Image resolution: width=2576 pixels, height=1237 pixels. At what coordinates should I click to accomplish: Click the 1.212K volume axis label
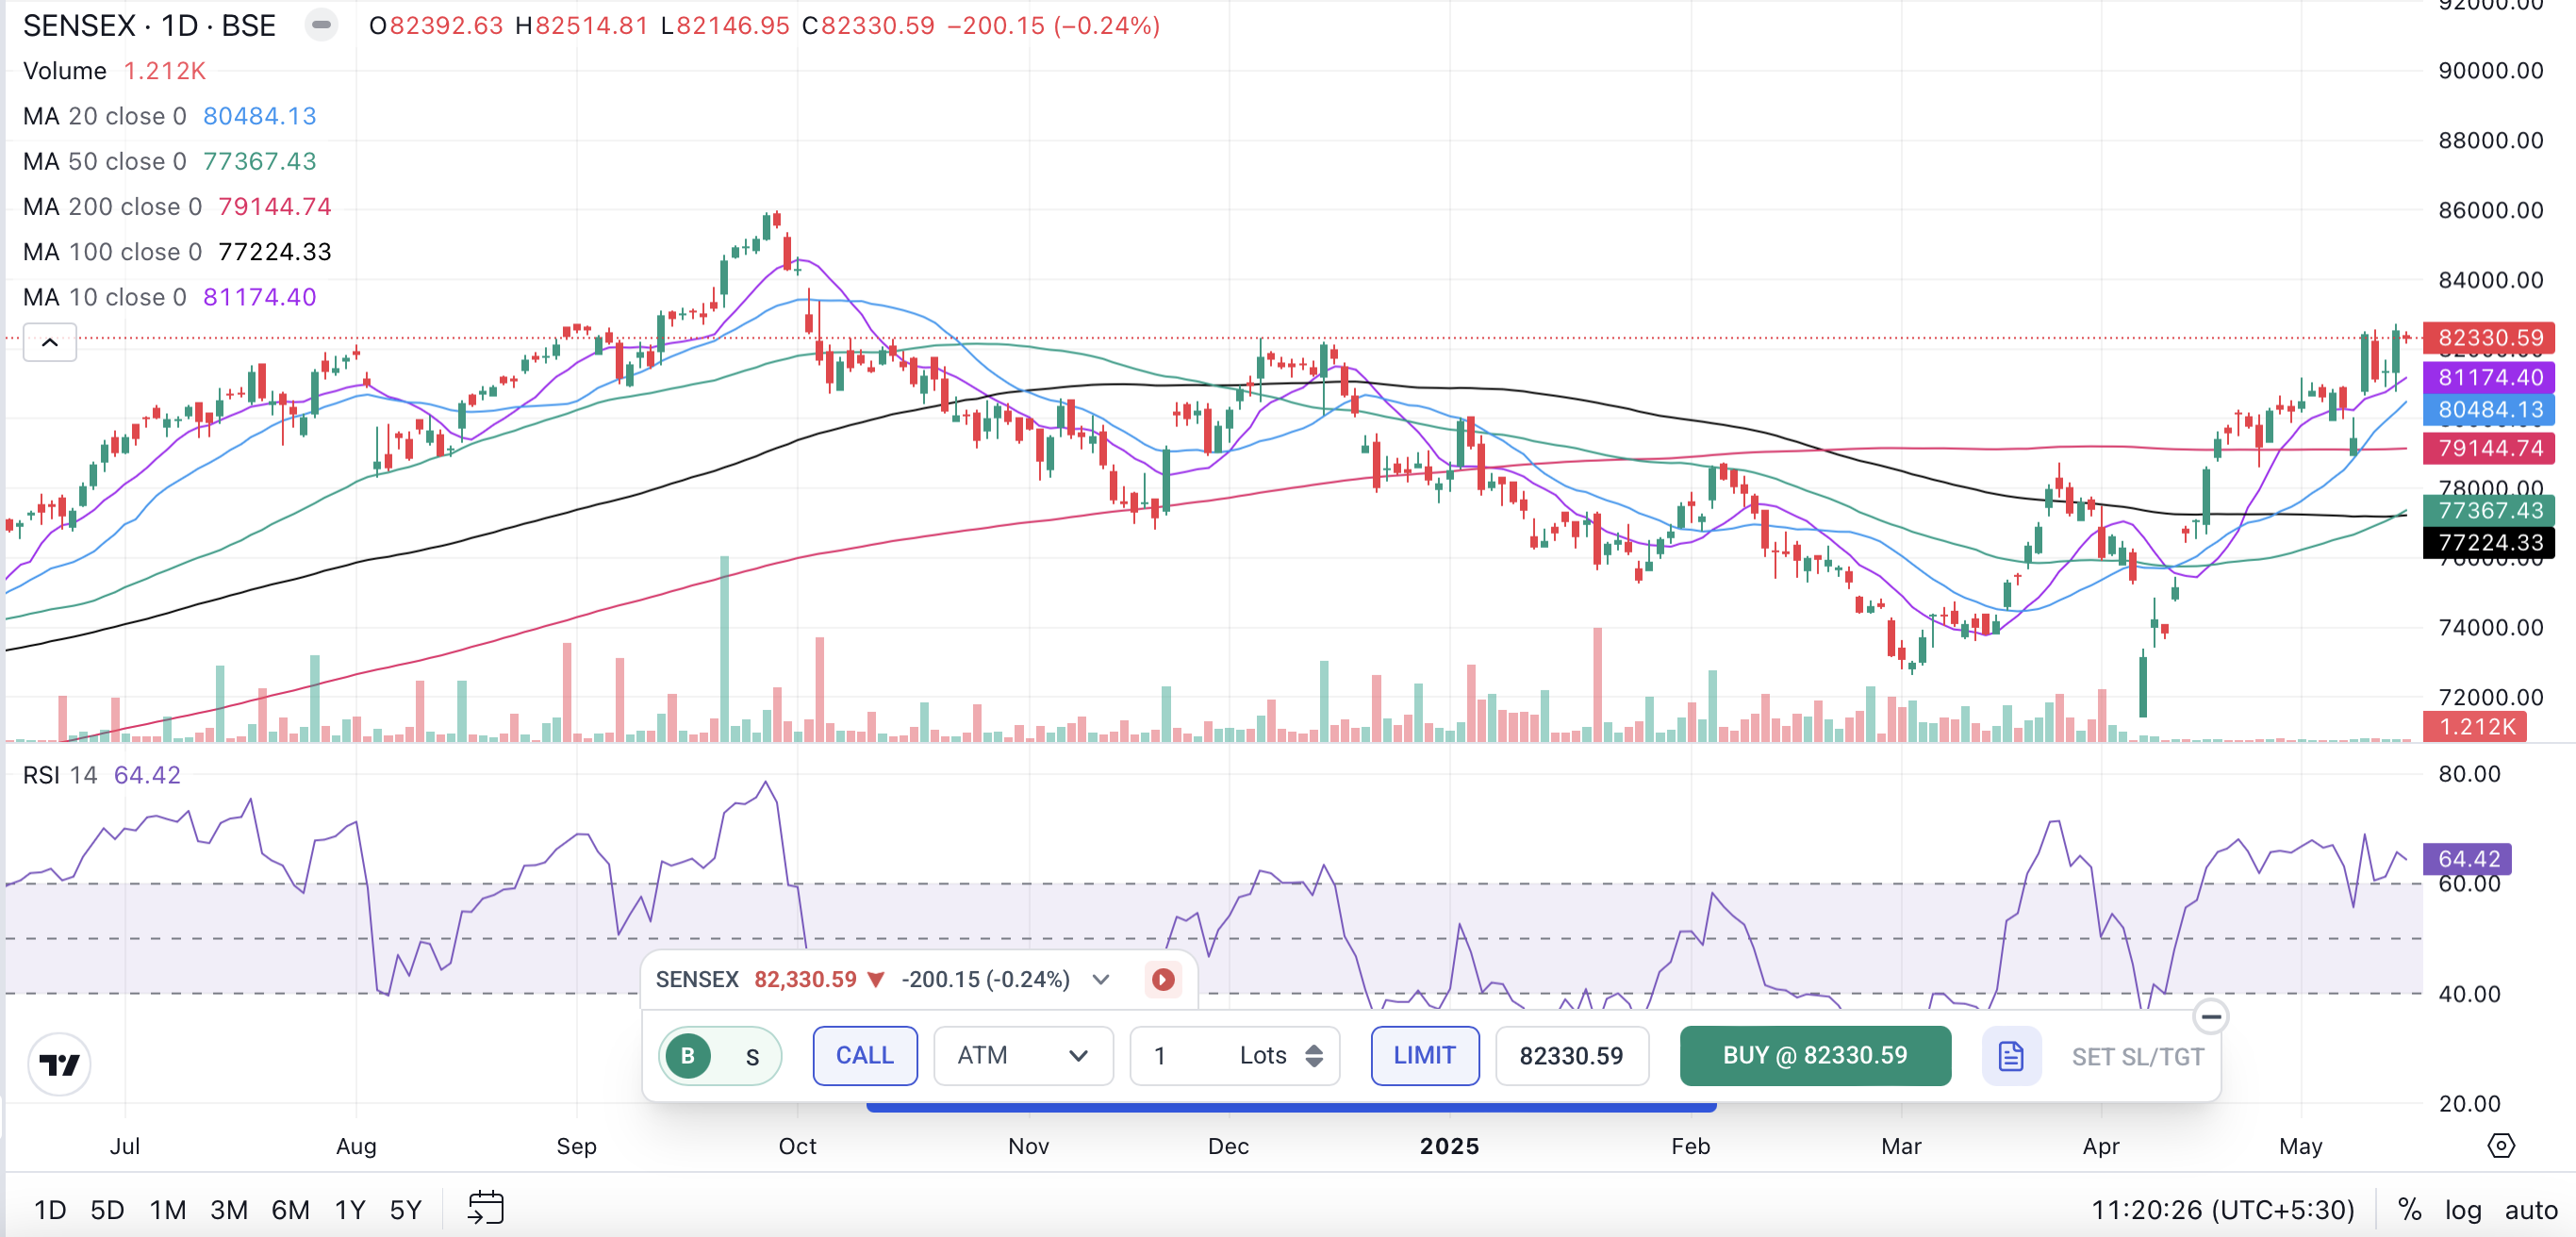click(x=2475, y=726)
